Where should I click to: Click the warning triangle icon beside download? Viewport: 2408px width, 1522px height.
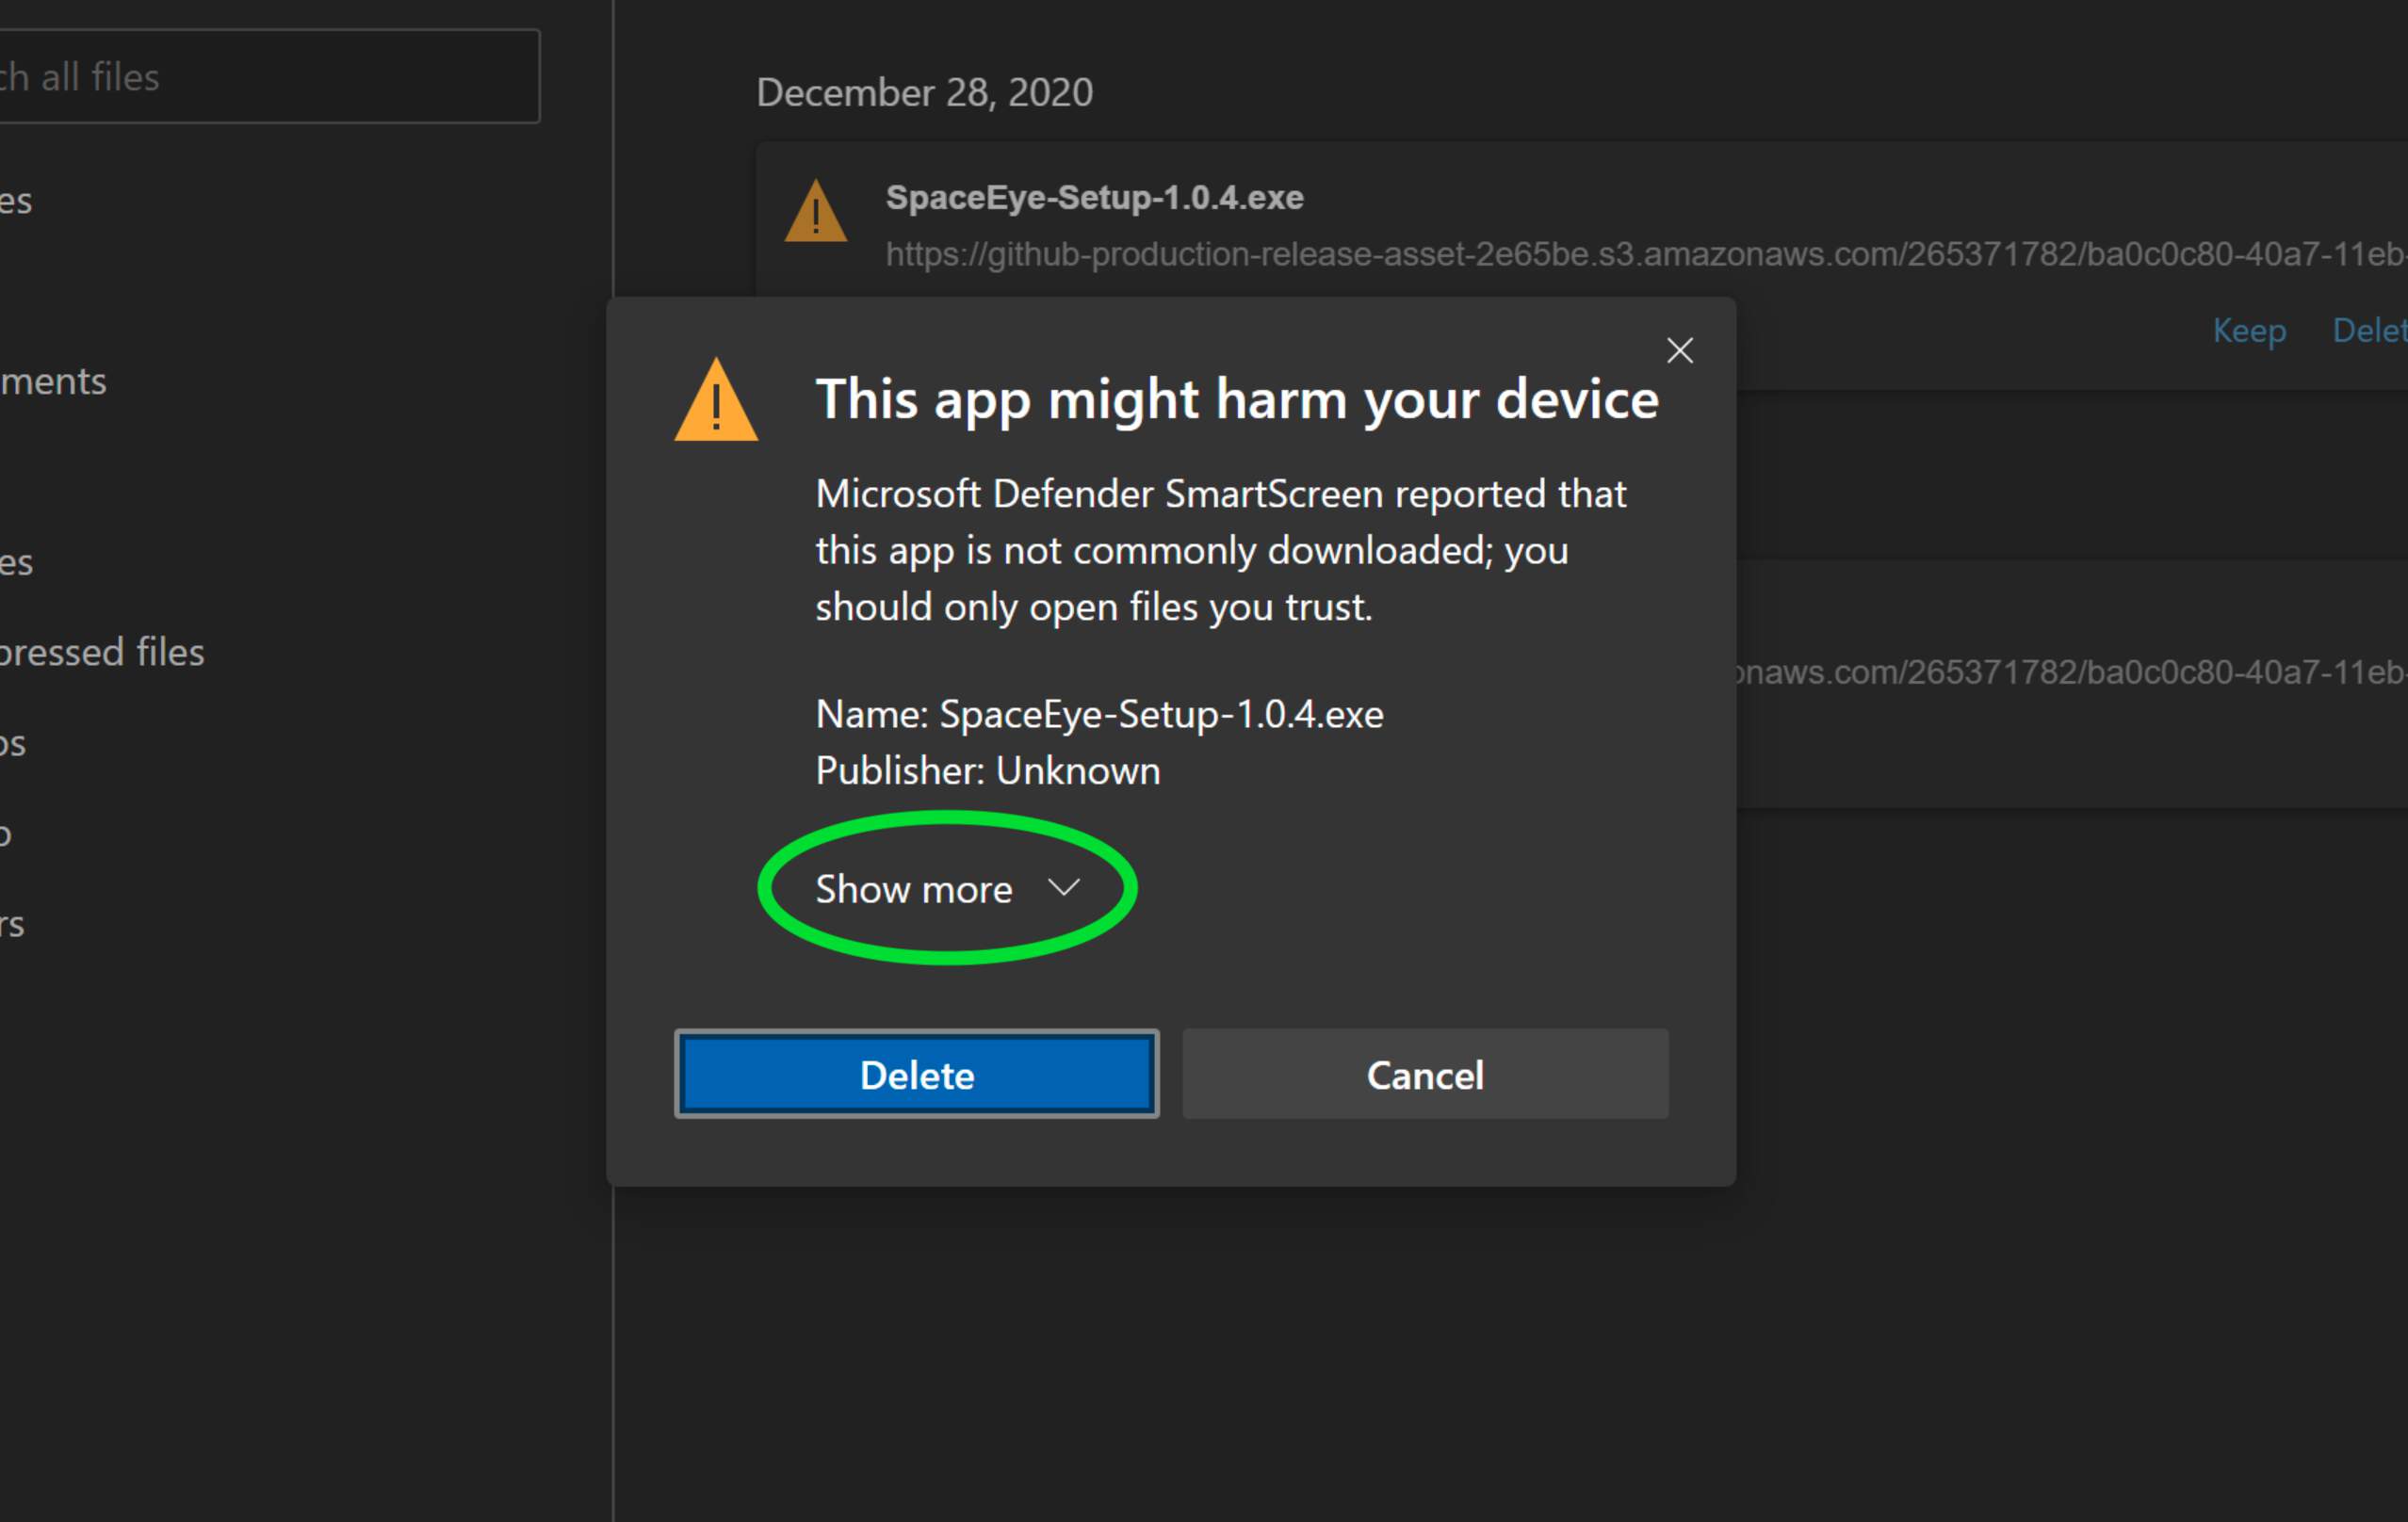[x=816, y=211]
